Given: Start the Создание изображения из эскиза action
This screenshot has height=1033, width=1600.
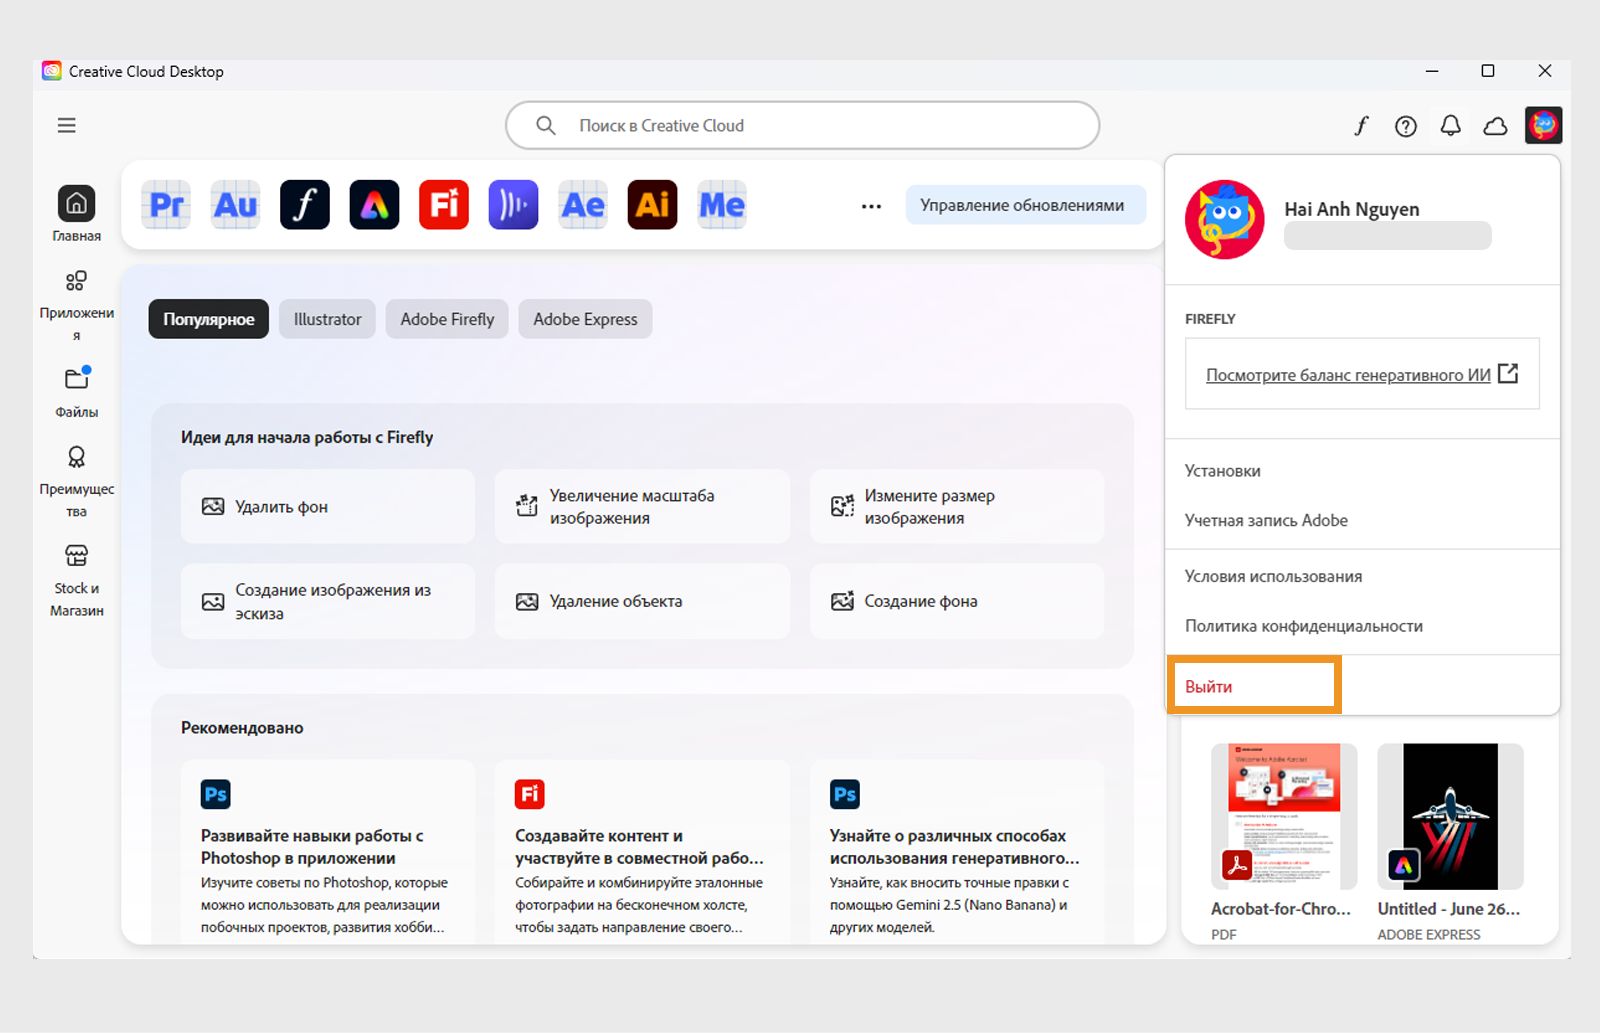Looking at the screenshot, I should [x=328, y=601].
